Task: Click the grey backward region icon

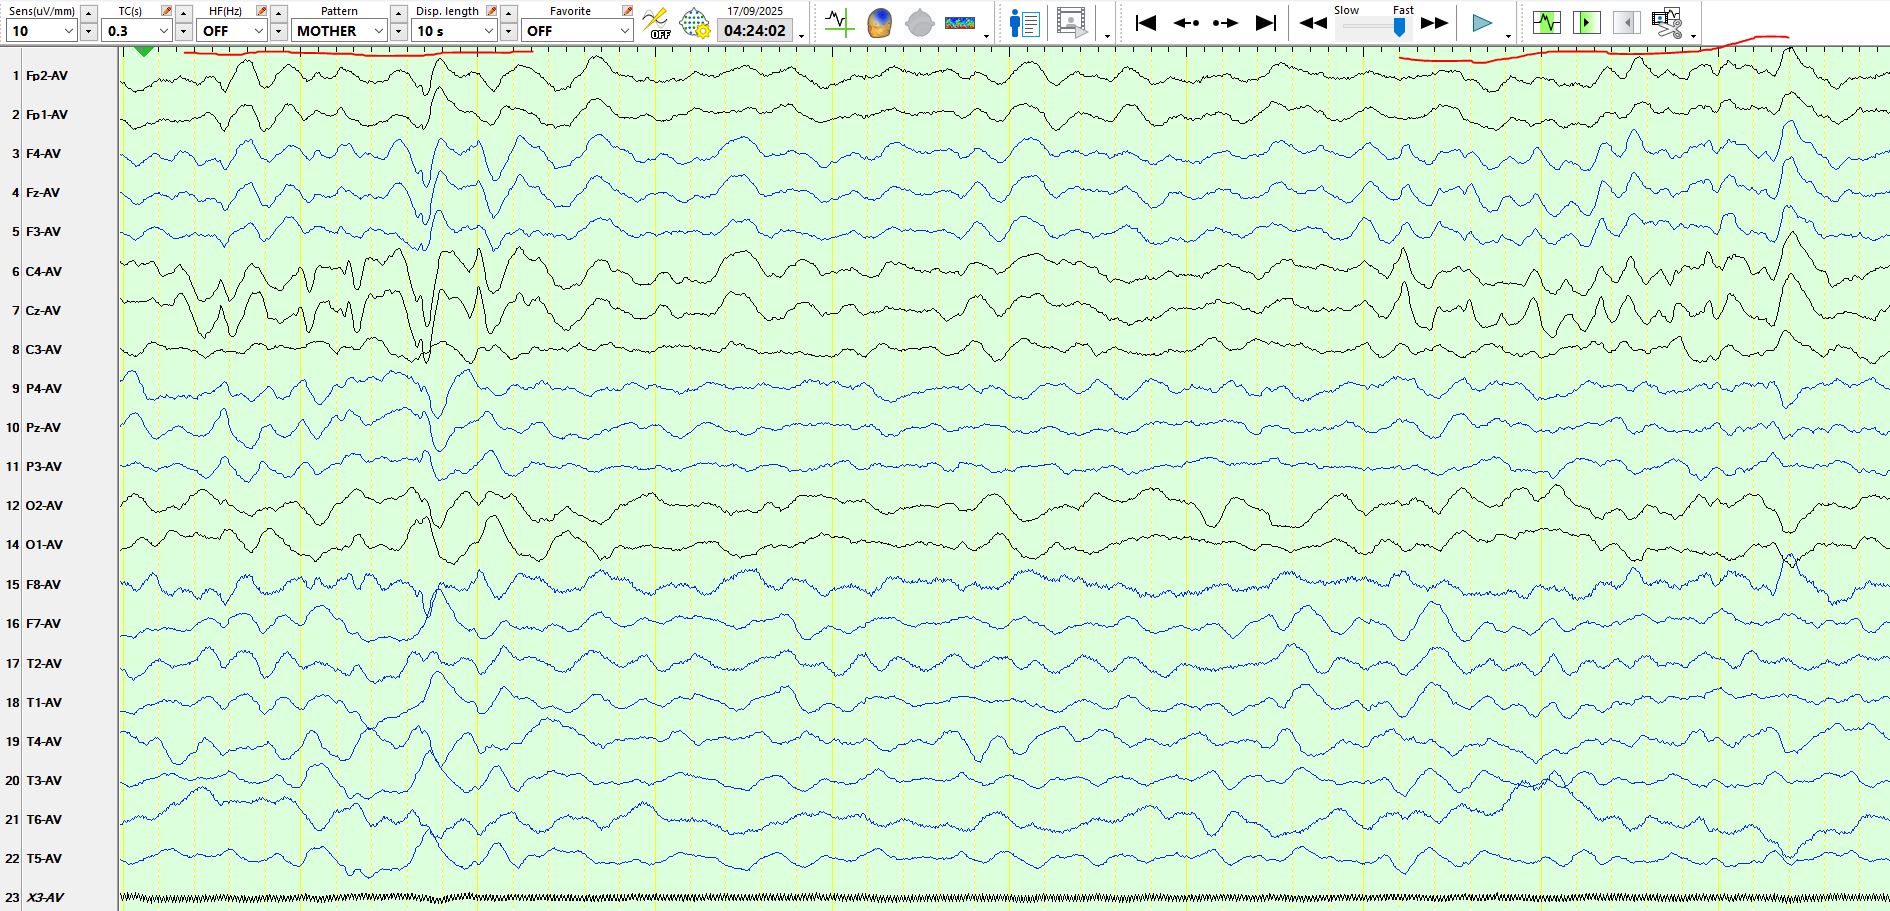Action: click(x=1627, y=22)
